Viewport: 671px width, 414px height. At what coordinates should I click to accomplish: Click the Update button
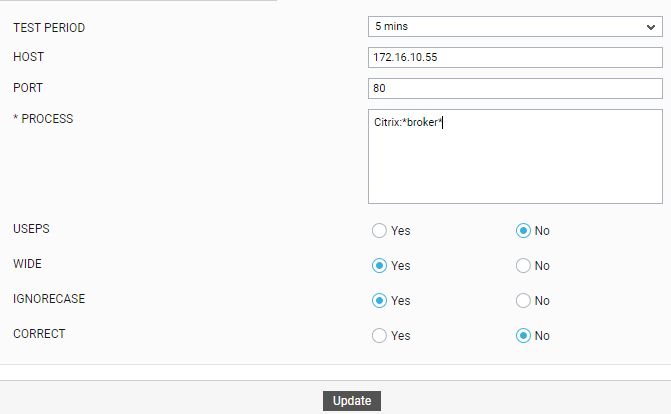[352, 401]
